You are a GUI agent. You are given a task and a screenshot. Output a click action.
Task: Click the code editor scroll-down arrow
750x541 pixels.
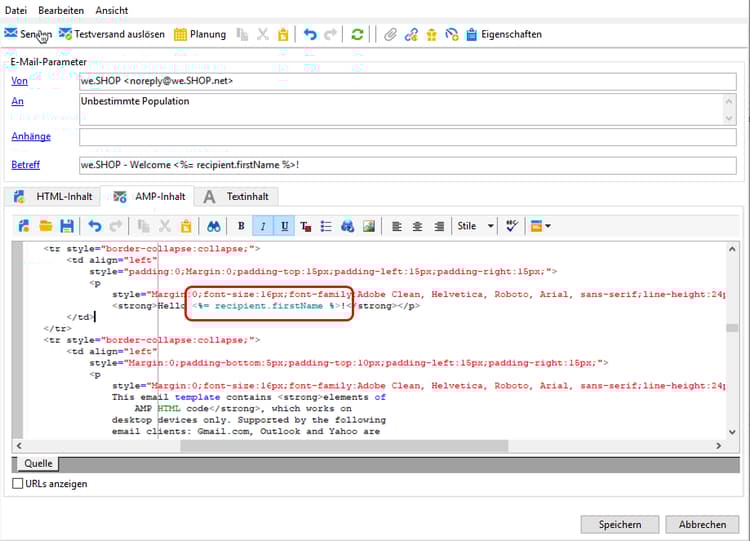coord(732,432)
